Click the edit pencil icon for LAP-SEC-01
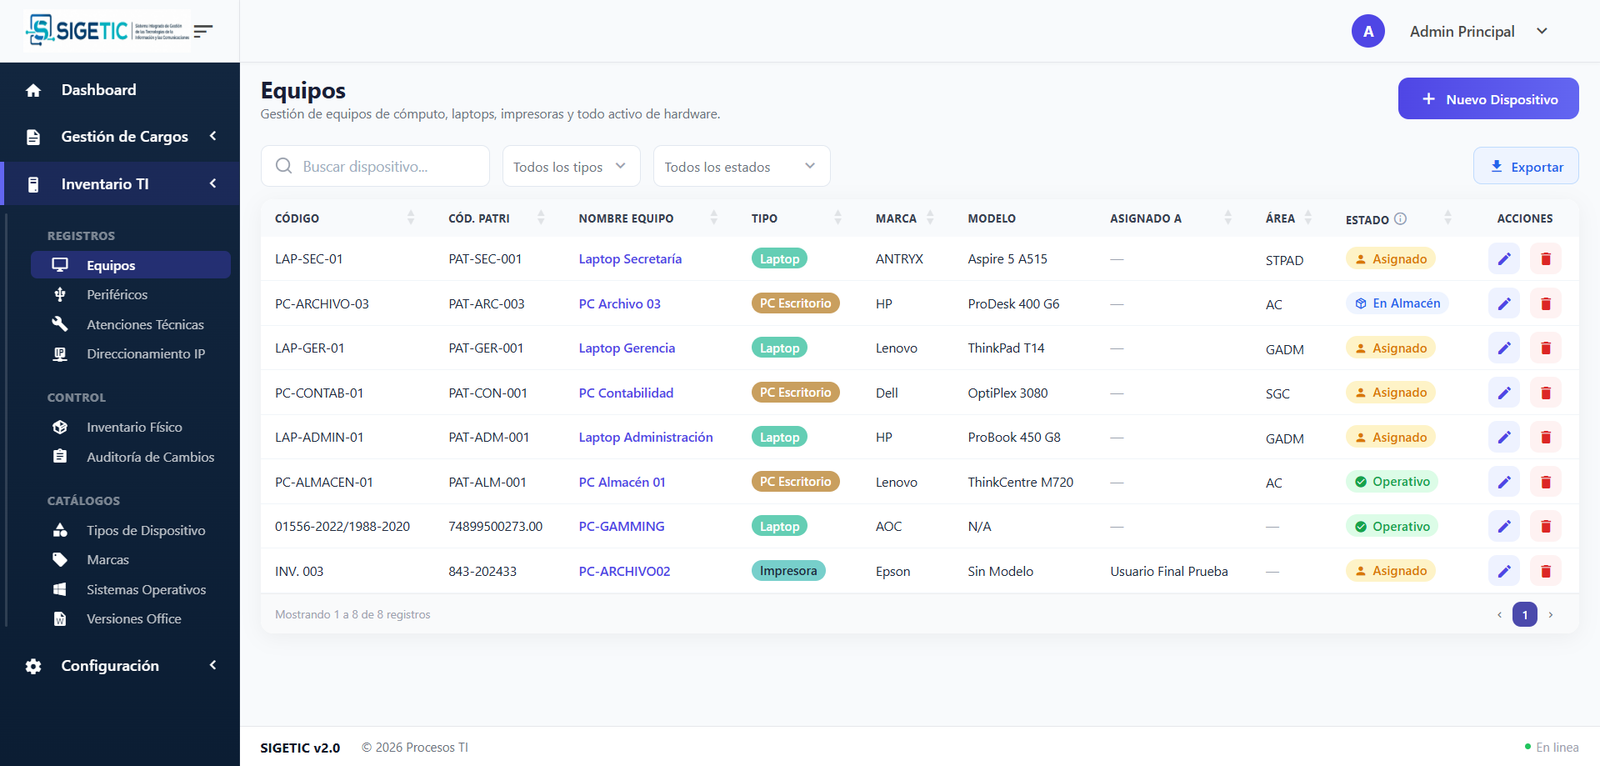 point(1504,259)
